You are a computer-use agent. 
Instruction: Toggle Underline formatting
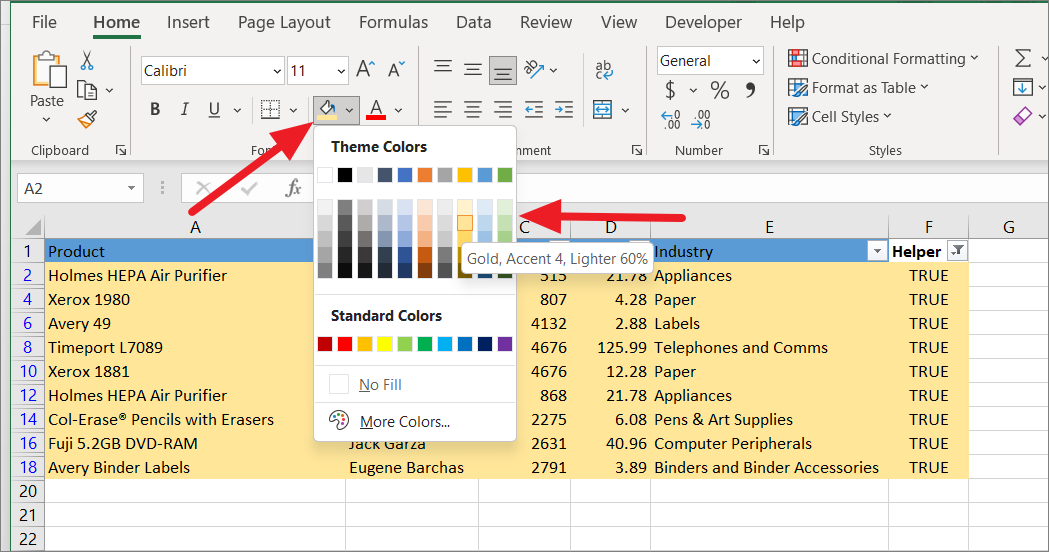[214, 109]
